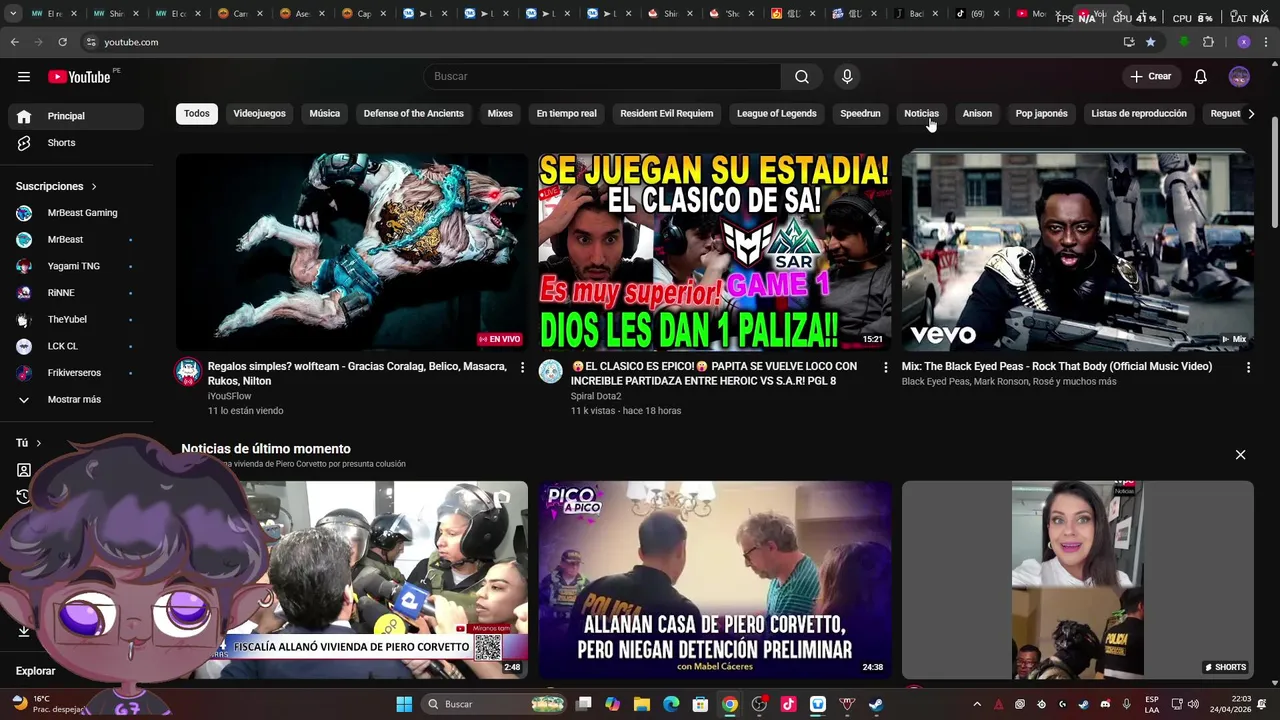This screenshot has height=720, width=1280.
Task: Launch Microsoft Edge from taskbar
Action: [x=671, y=704]
